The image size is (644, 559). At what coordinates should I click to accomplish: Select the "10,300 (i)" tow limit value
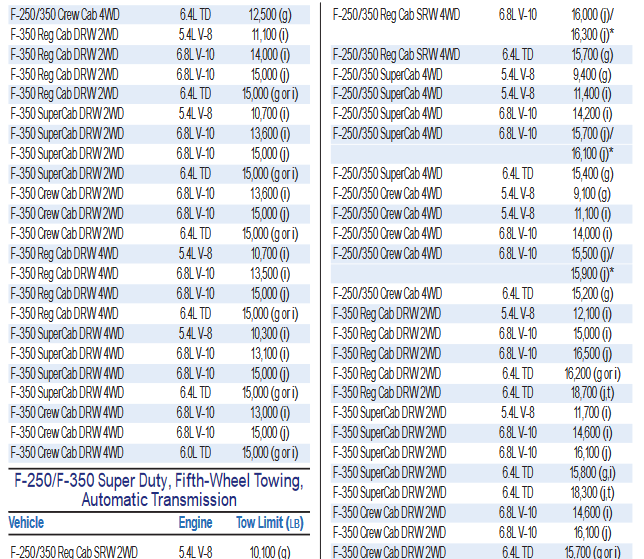(x=270, y=334)
